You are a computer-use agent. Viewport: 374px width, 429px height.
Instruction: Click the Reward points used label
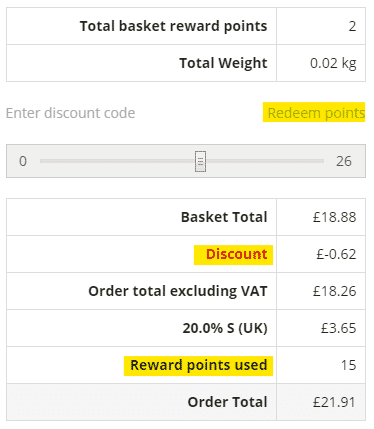pos(199,365)
